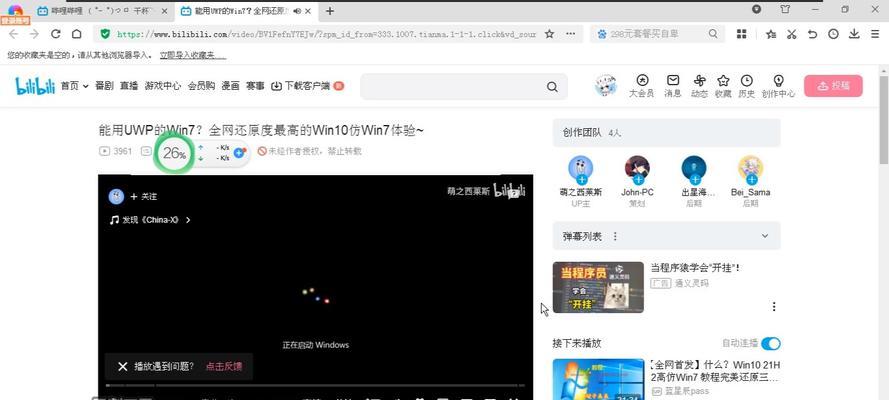The width and height of the screenshot is (889, 400).
Task: Reload the page with the refresh icon
Action: [56, 34]
